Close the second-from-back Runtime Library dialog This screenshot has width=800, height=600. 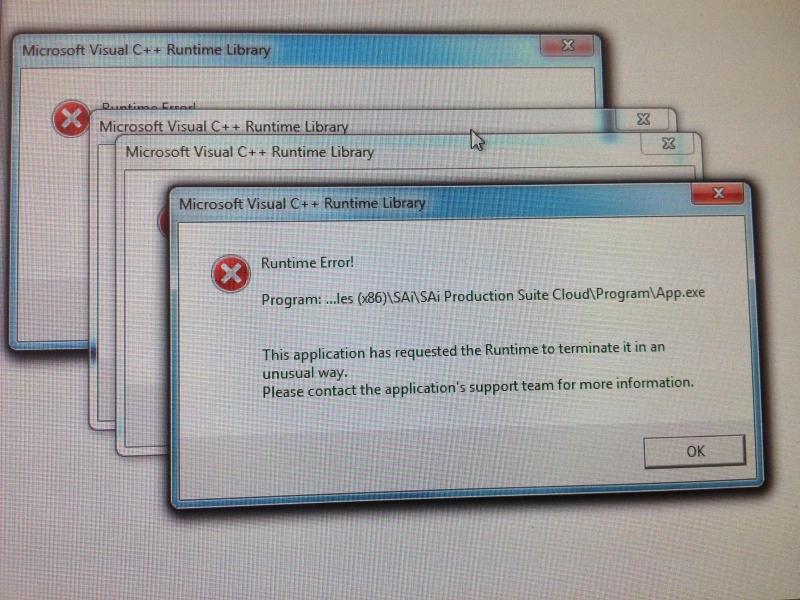click(x=643, y=119)
